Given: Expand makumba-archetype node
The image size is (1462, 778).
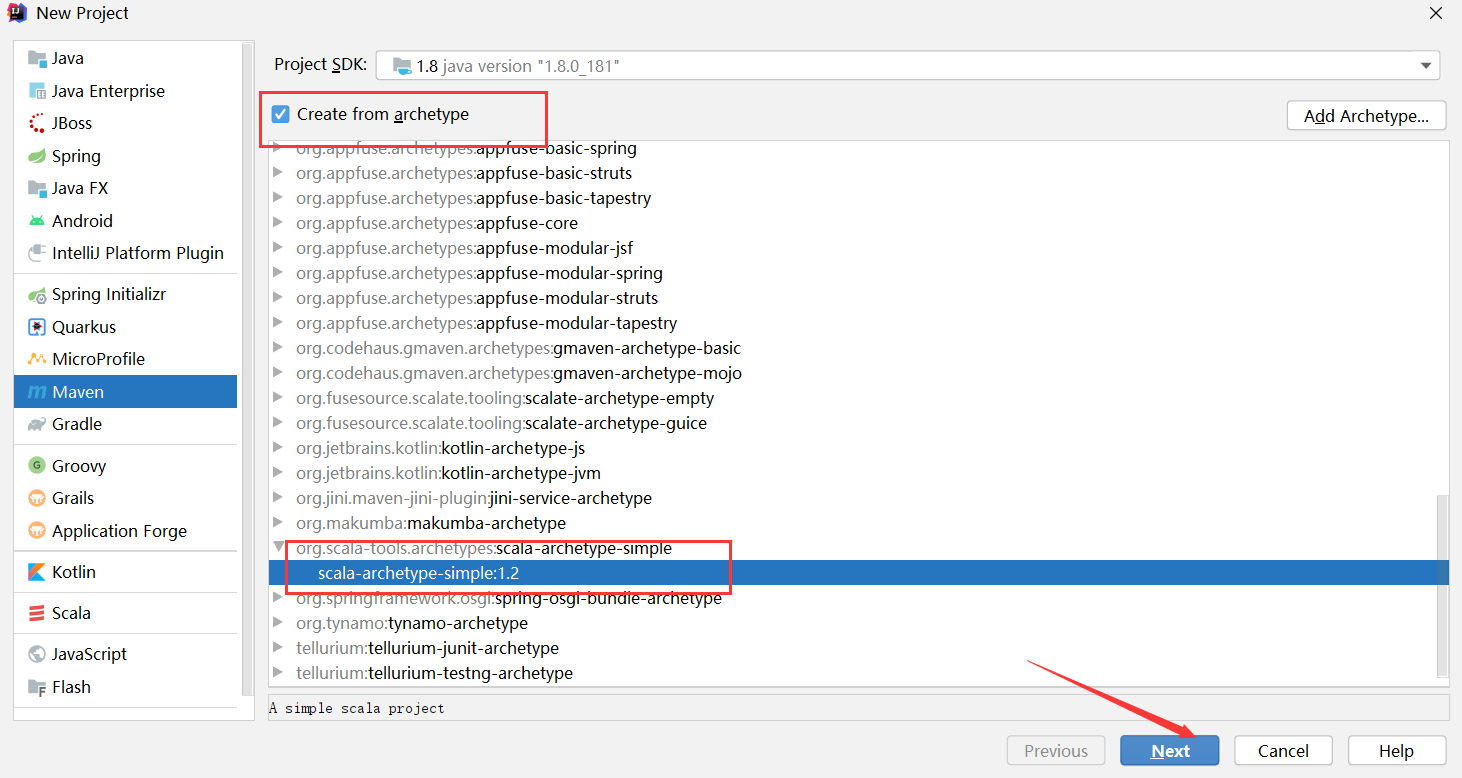Looking at the screenshot, I should (278, 523).
